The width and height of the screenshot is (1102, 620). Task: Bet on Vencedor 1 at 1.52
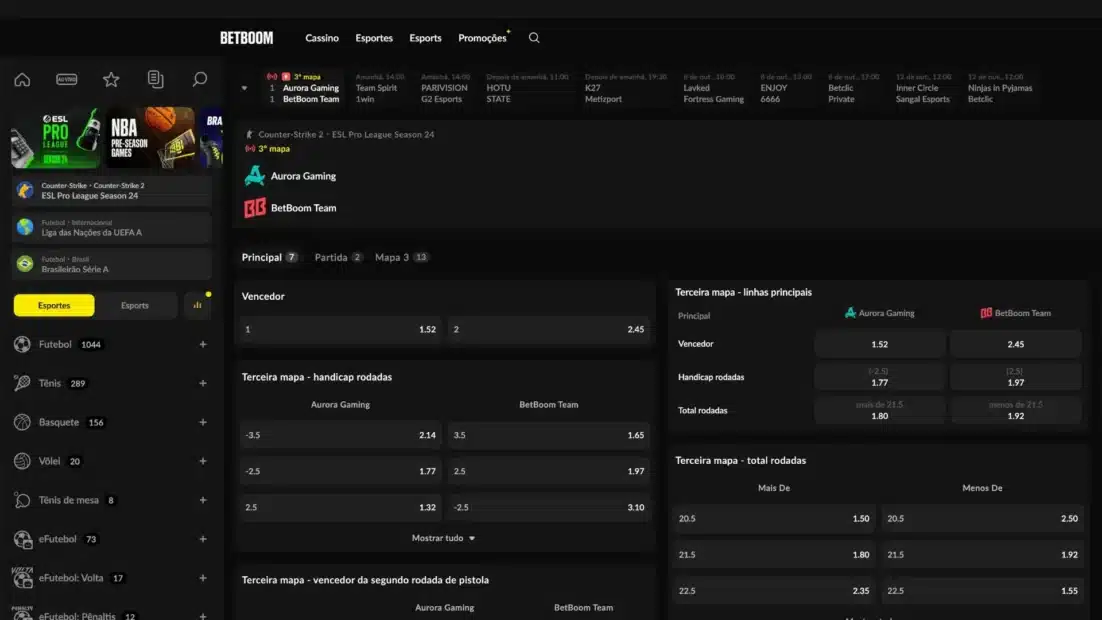click(340, 329)
